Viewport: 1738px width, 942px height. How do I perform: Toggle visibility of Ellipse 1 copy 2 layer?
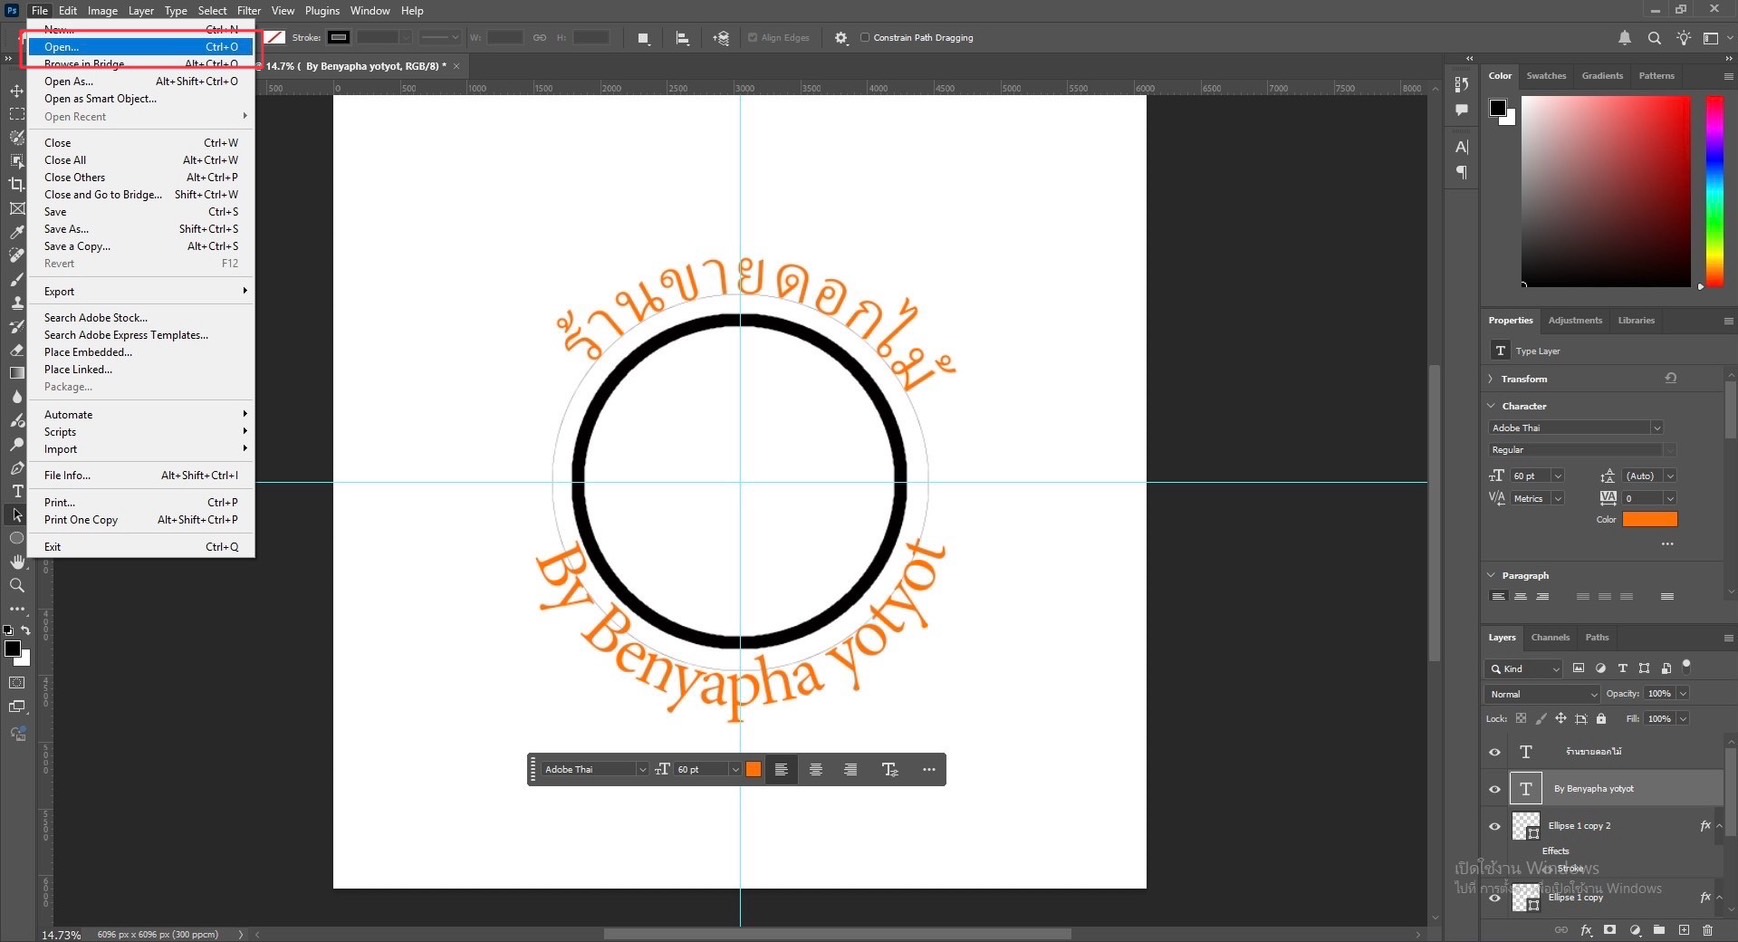pos(1495,826)
